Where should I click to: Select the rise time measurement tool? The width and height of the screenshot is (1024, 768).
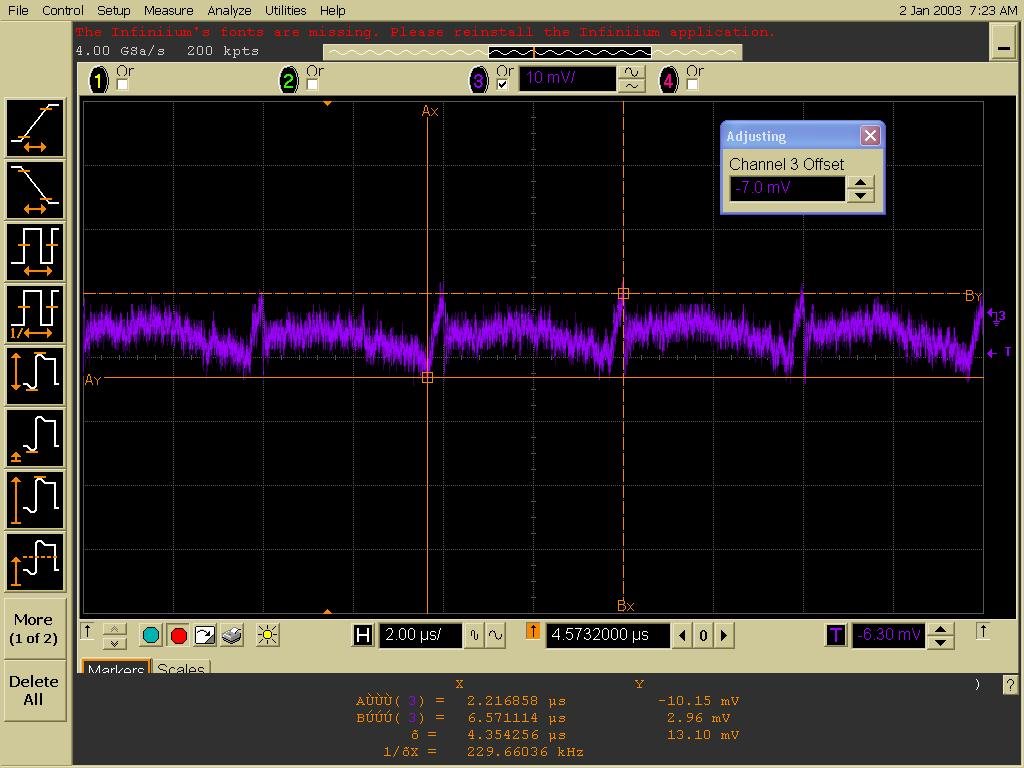pos(35,127)
